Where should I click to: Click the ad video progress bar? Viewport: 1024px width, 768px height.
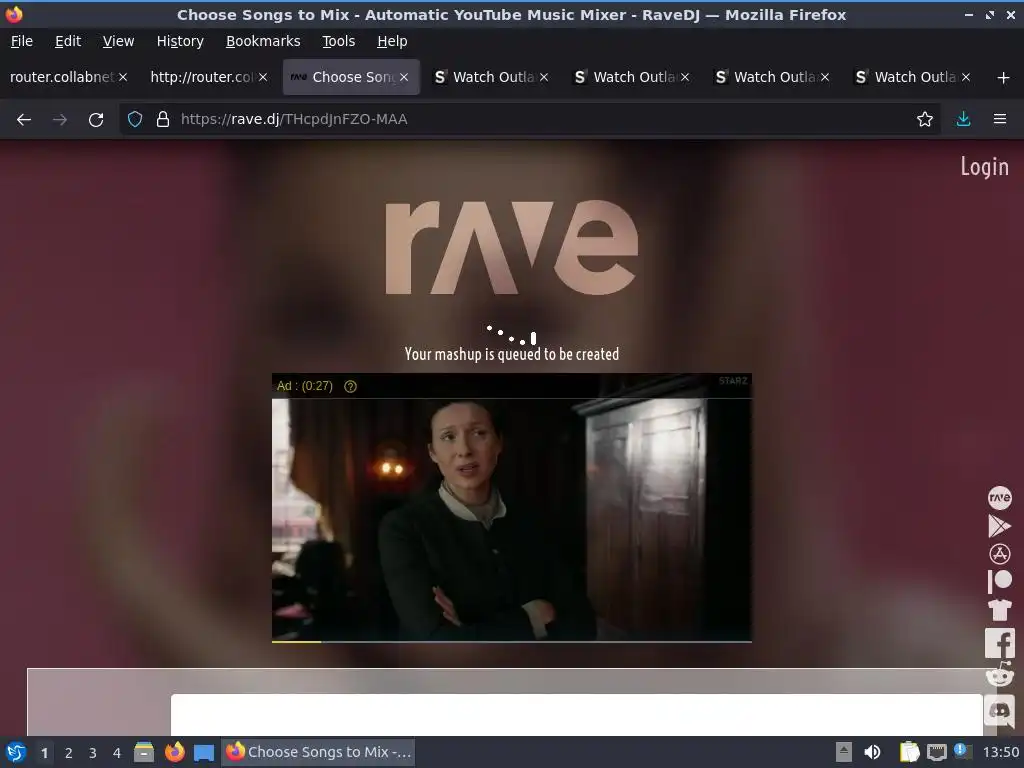point(511,642)
